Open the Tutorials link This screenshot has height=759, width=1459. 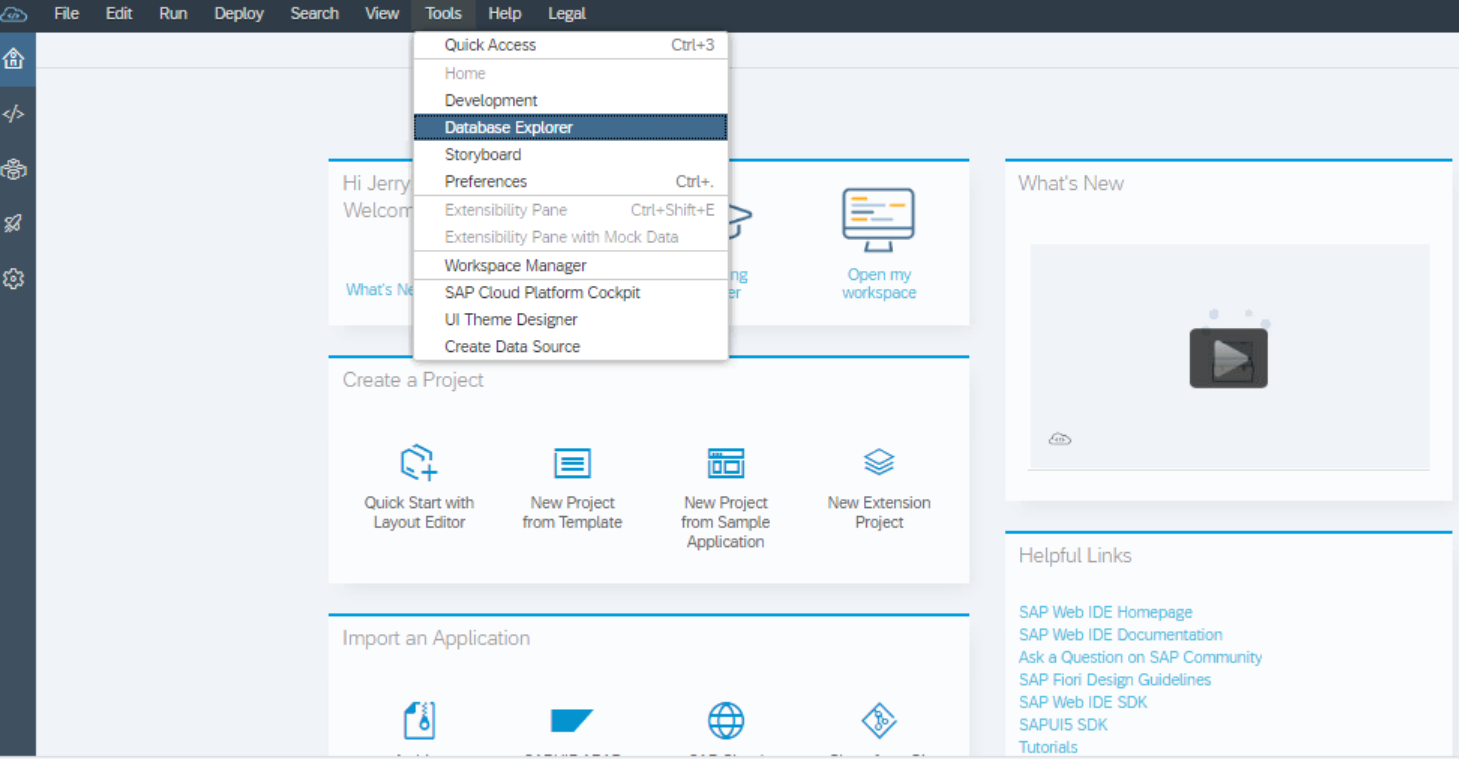(x=1048, y=747)
